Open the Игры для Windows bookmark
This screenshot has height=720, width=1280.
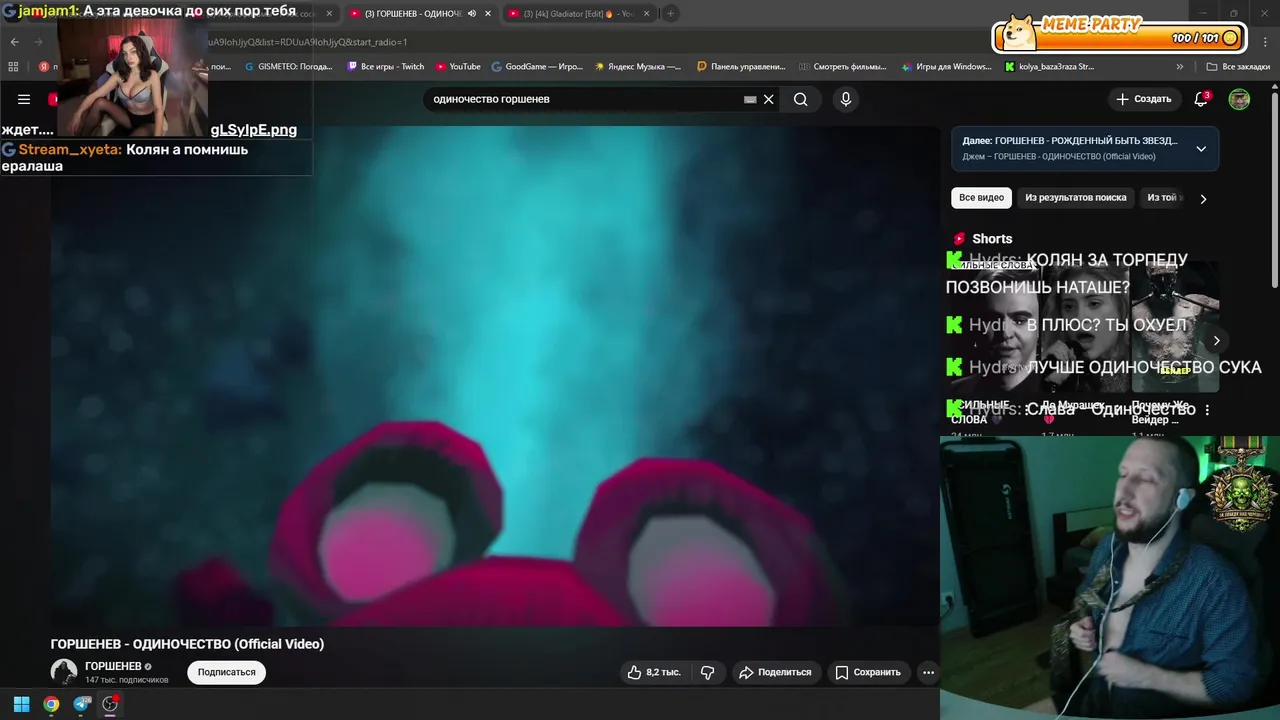click(946, 67)
